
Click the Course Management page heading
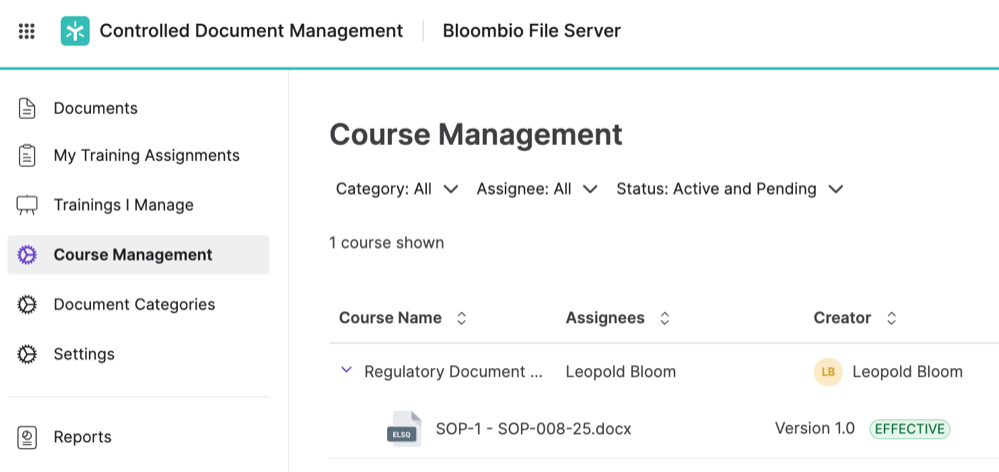tap(476, 134)
